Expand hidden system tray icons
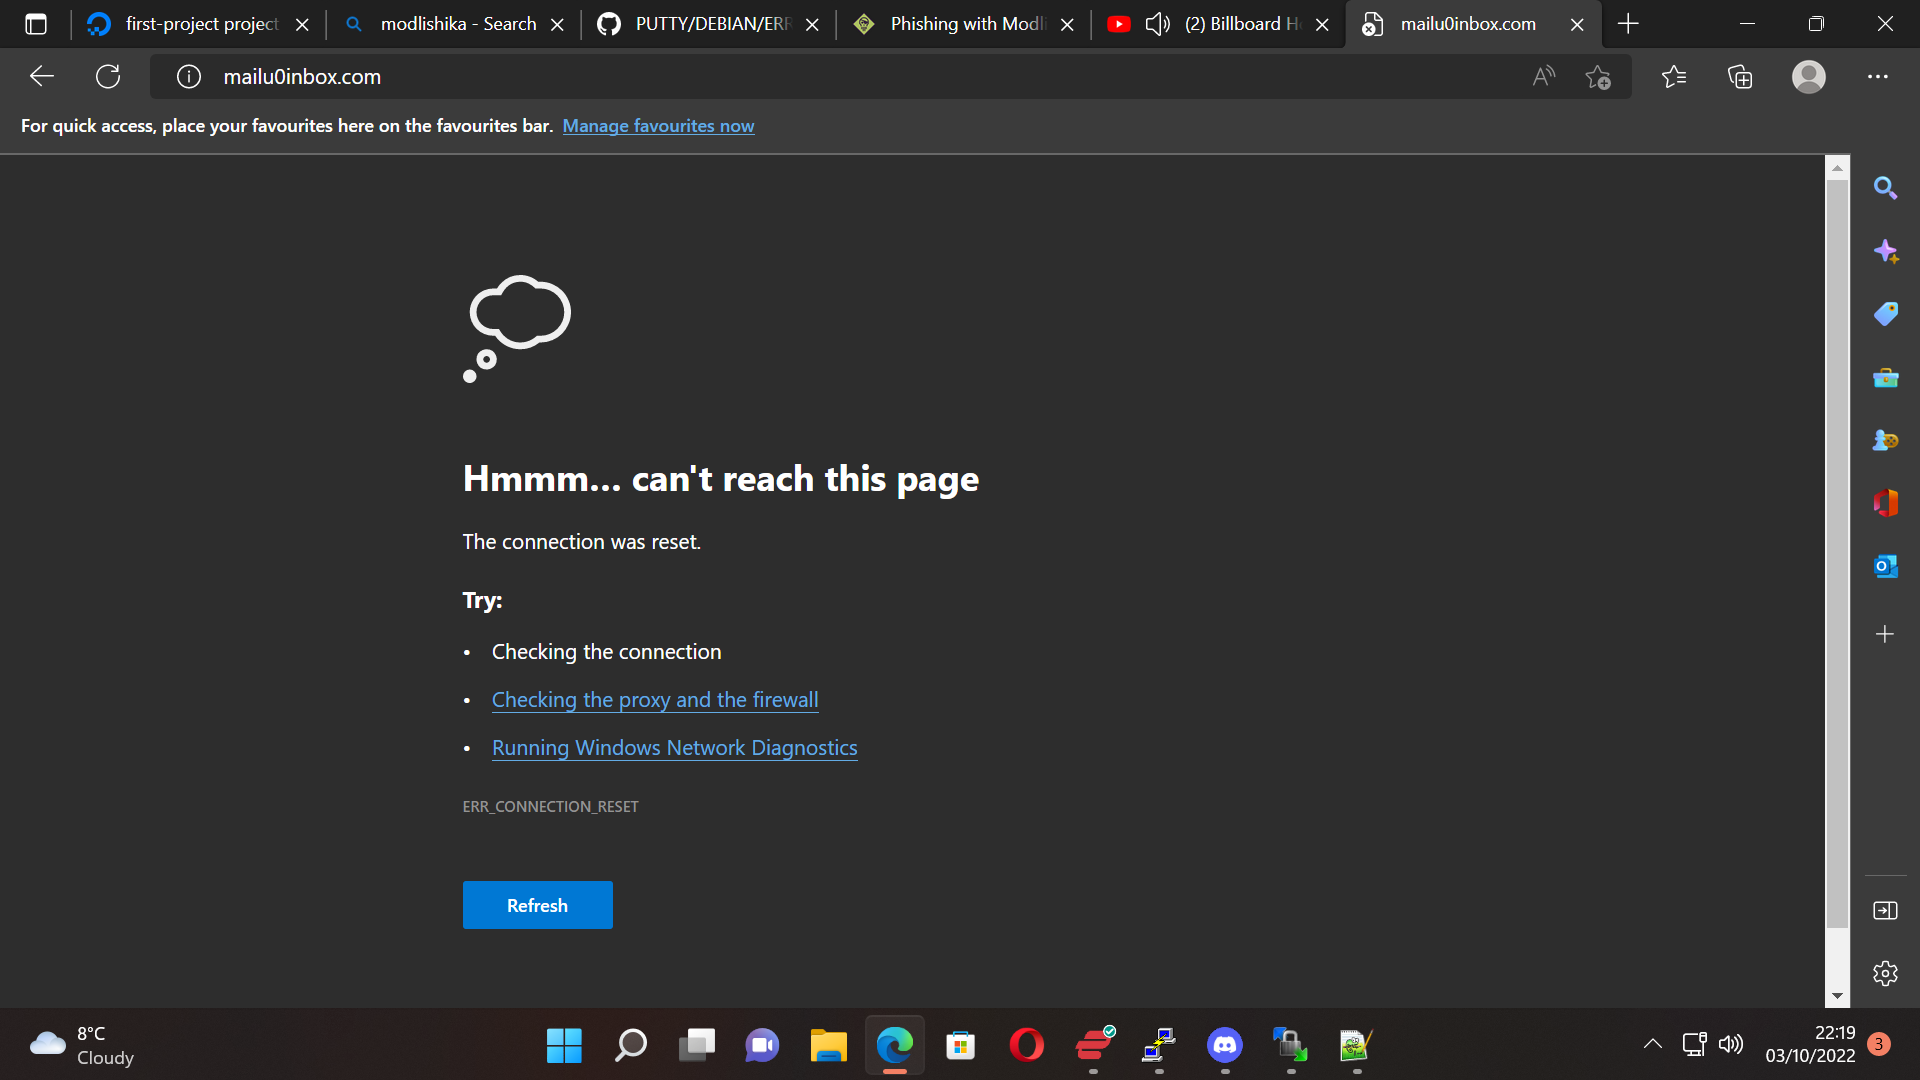The height and width of the screenshot is (1080, 1920). pyautogui.click(x=1652, y=1043)
